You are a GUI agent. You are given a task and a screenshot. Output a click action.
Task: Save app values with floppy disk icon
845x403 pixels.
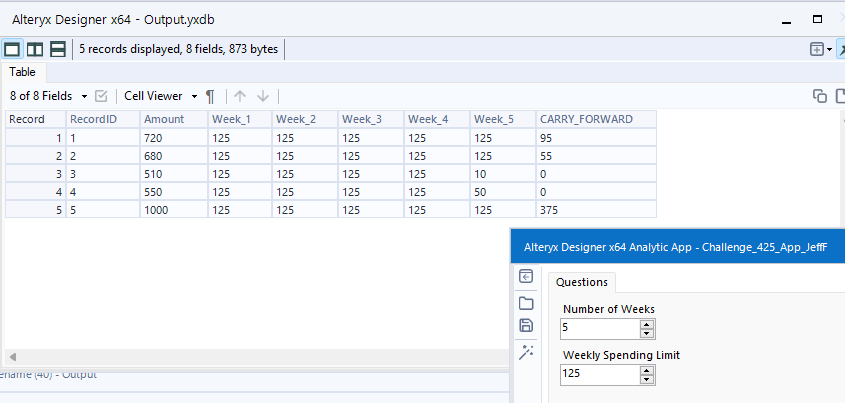(x=526, y=325)
